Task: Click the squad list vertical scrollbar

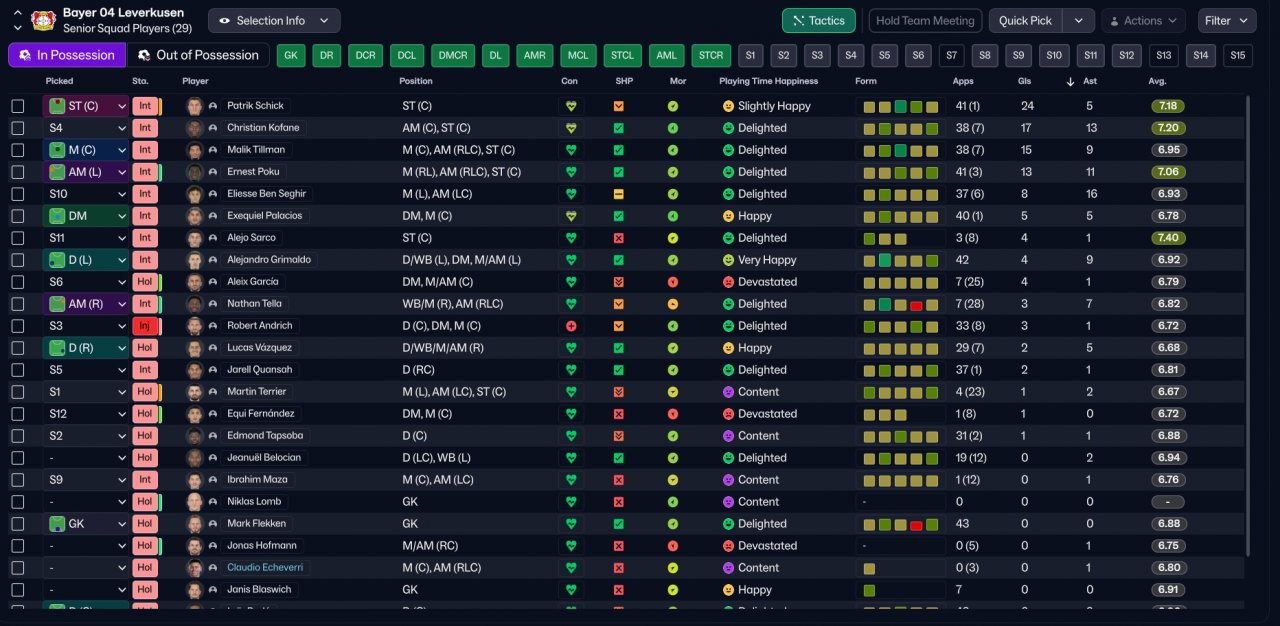Action: coord(1247,325)
